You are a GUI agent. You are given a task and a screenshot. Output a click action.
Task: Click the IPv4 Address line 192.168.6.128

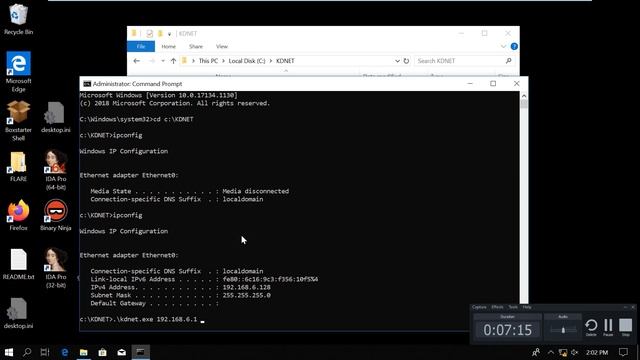[180, 287]
